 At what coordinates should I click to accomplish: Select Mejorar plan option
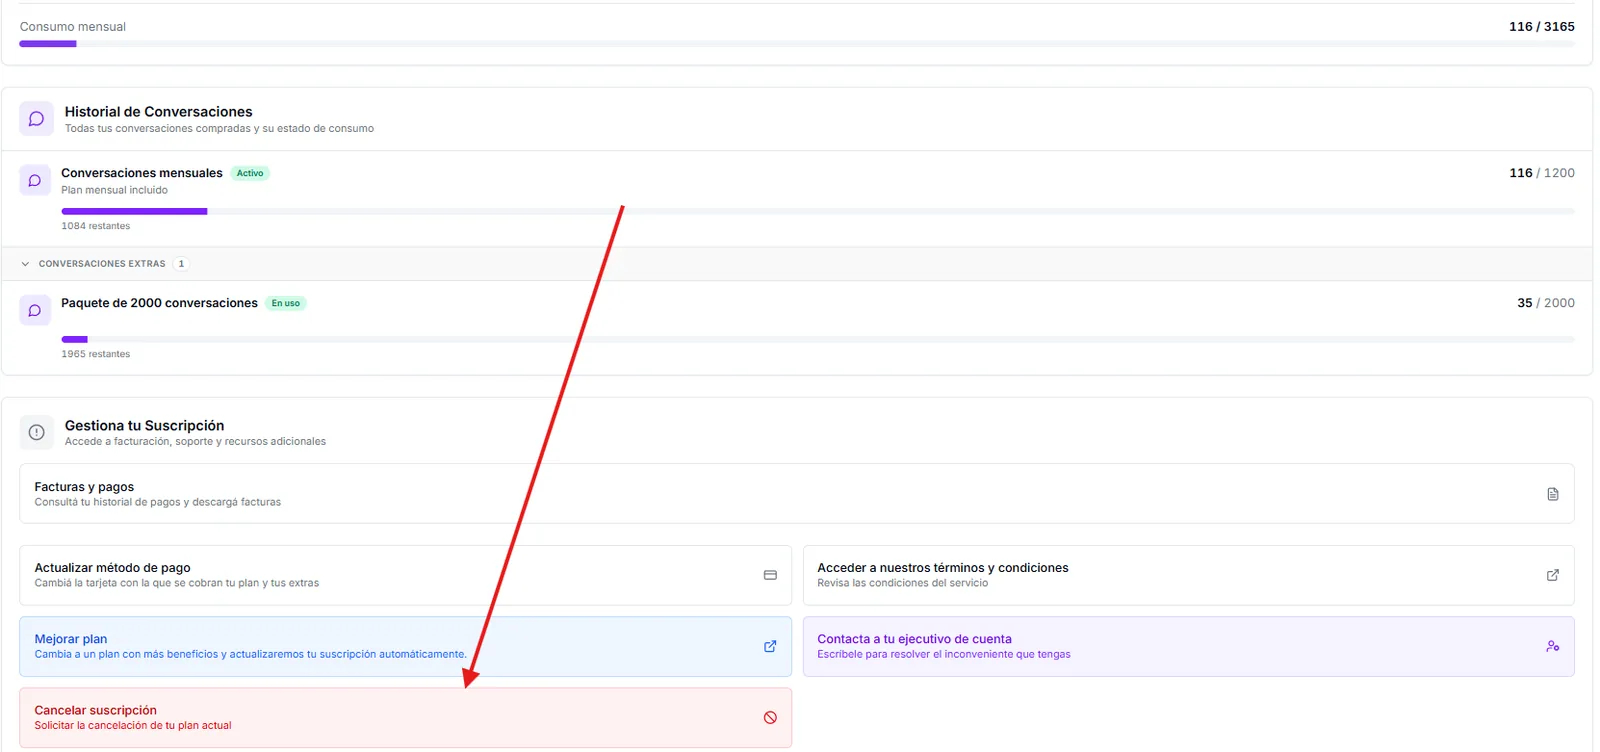pyautogui.click(x=405, y=646)
